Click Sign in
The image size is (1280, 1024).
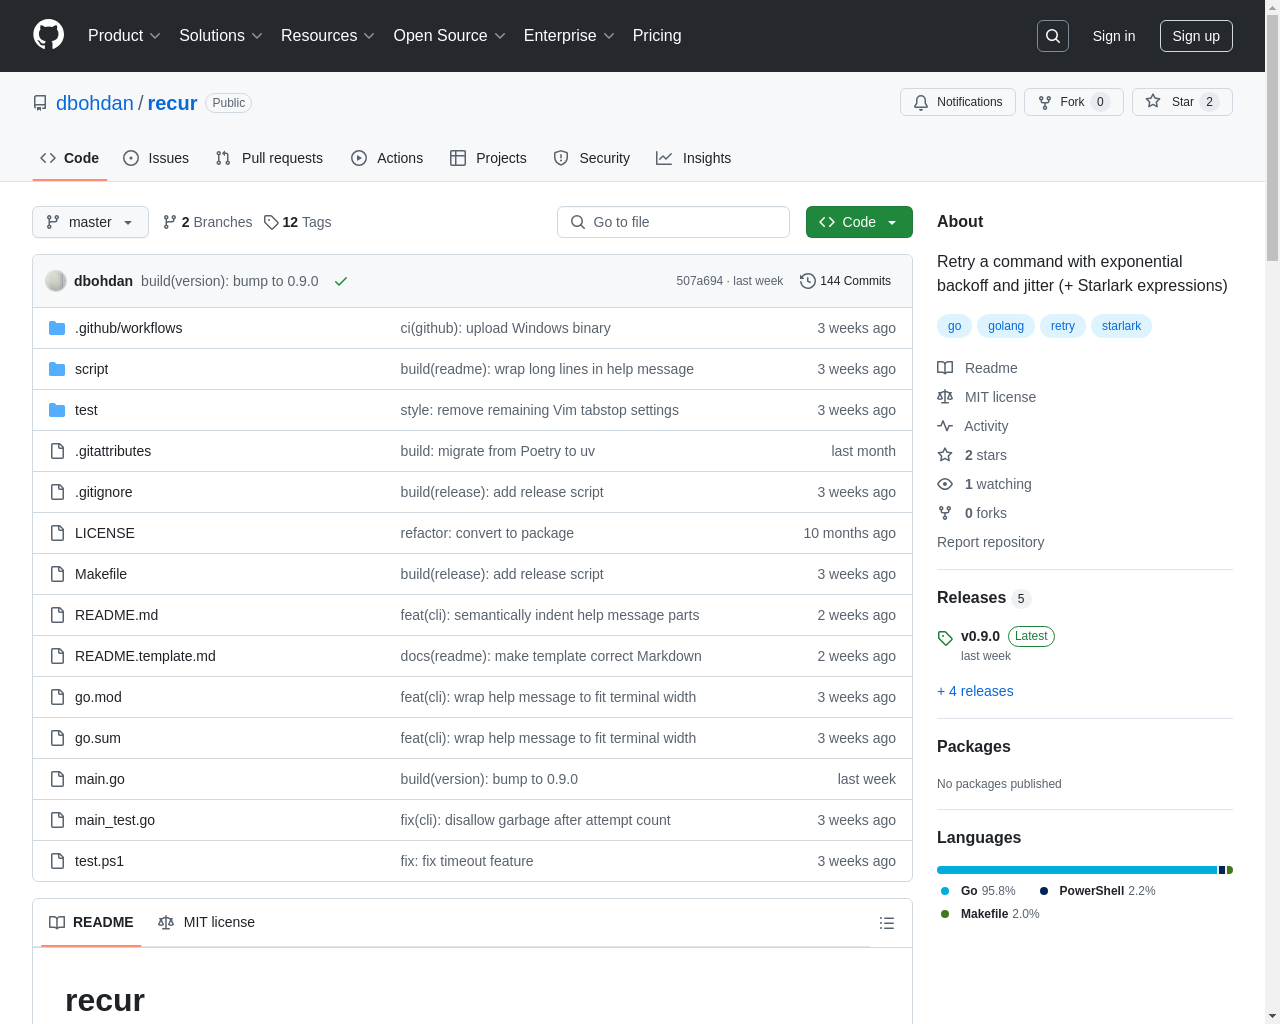click(x=1114, y=36)
